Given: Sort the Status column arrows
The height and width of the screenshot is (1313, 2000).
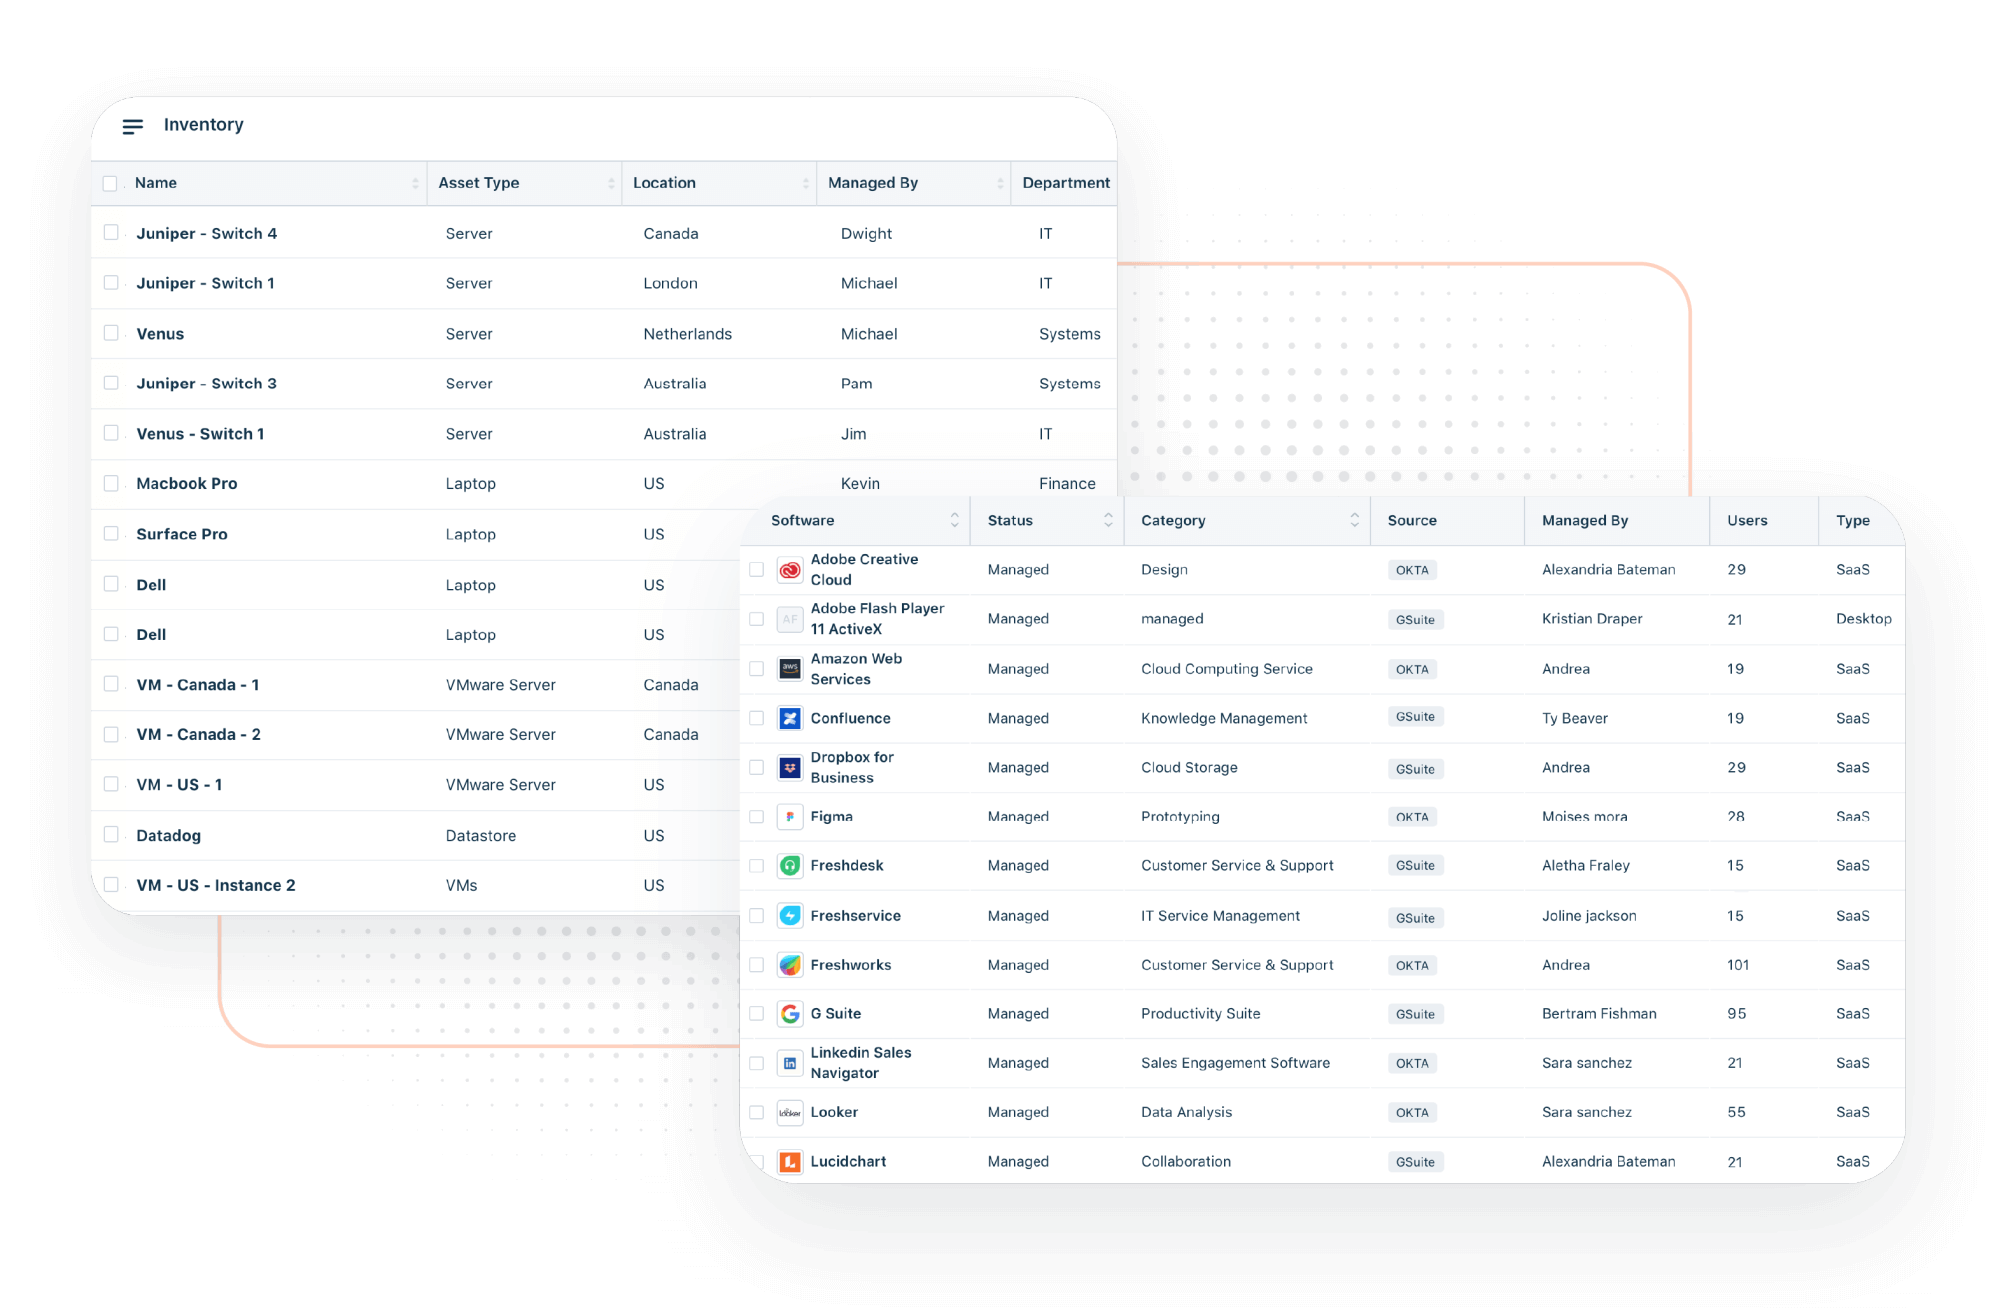Looking at the screenshot, I should 1108,520.
